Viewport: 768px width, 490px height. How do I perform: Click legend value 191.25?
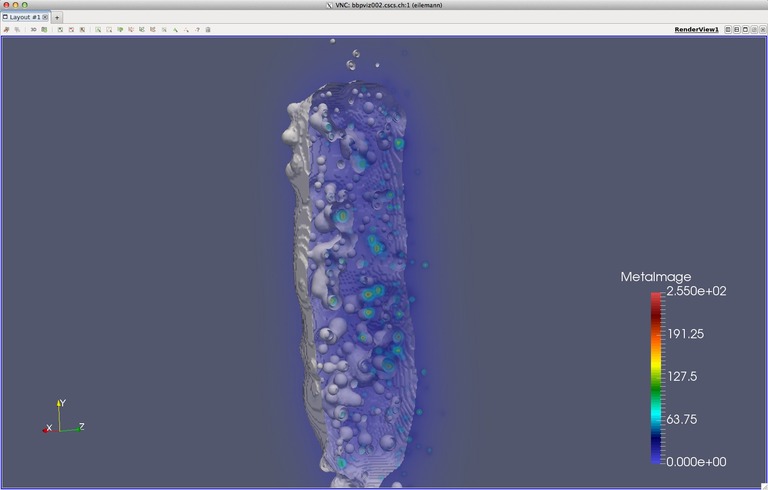click(x=686, y=334)
